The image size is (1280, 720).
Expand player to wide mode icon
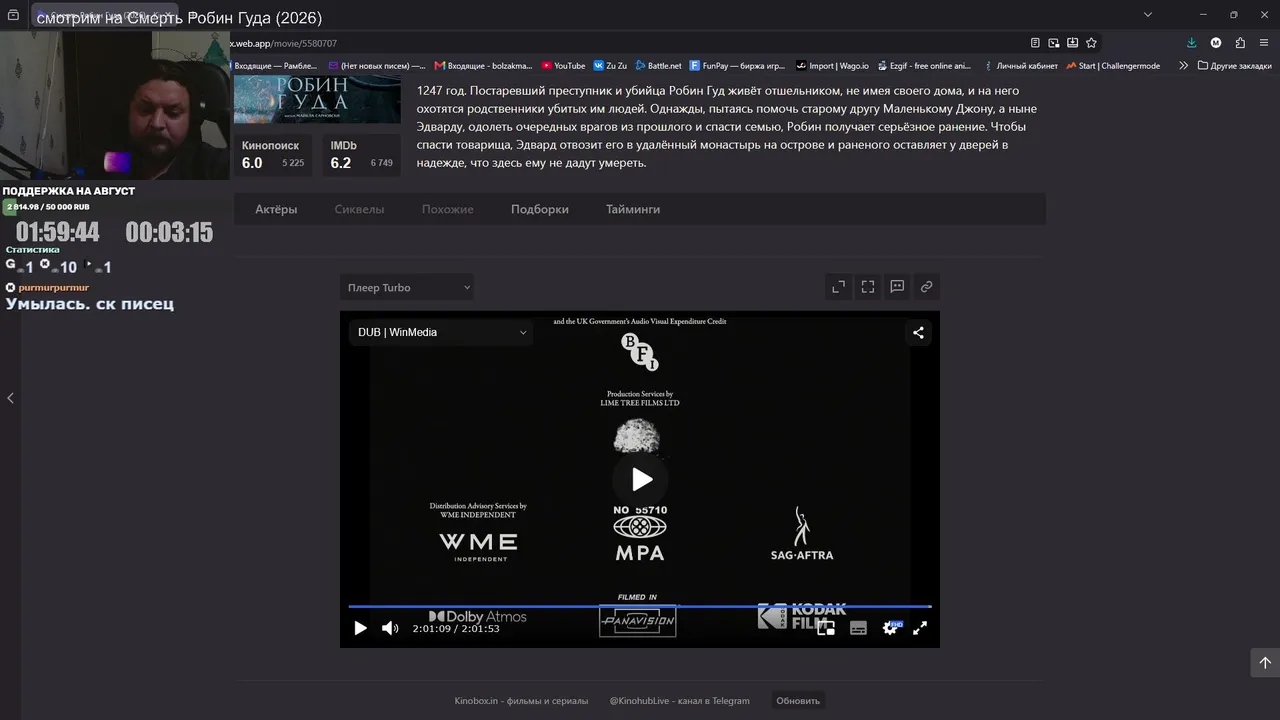coord(839,287)
